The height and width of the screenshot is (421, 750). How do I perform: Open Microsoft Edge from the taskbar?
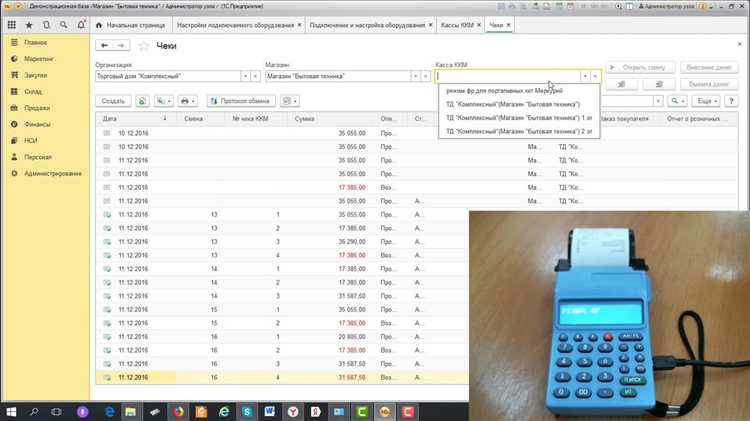(110, 411)
